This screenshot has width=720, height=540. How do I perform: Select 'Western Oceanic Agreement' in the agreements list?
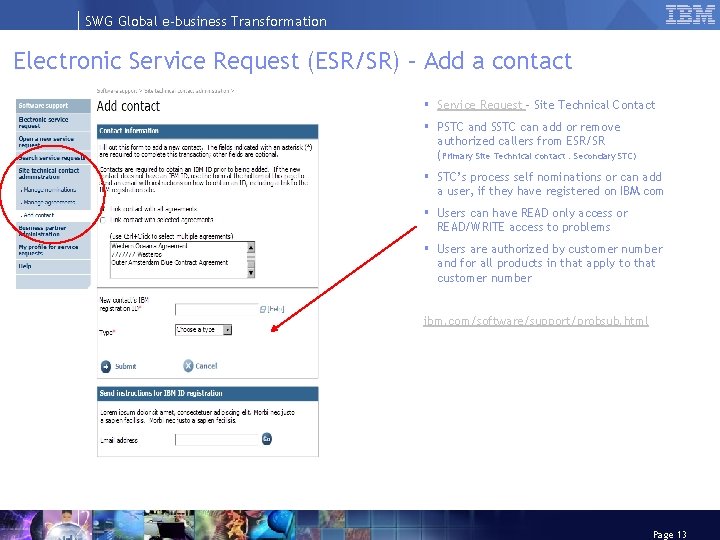pyautogui.click(x=149, y=246)
